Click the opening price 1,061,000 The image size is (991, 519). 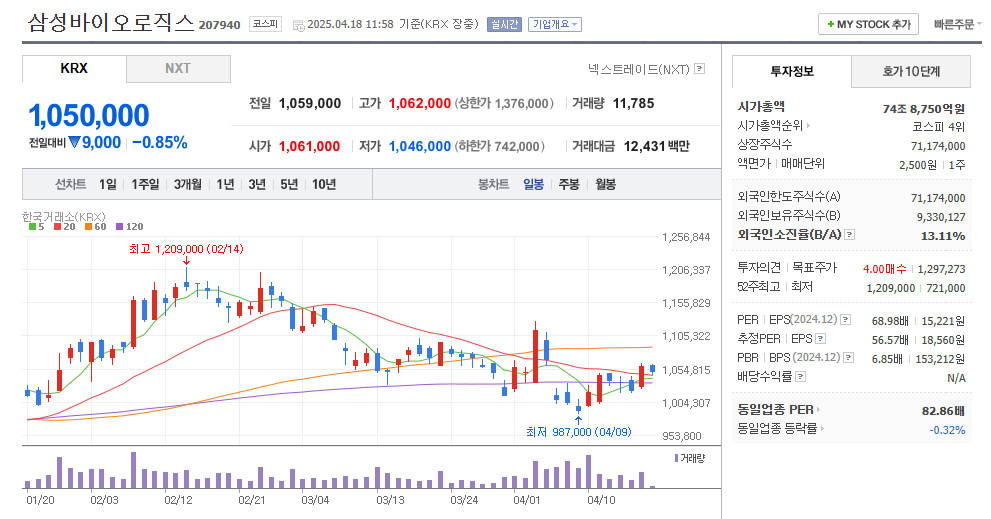tap(309, 146)
